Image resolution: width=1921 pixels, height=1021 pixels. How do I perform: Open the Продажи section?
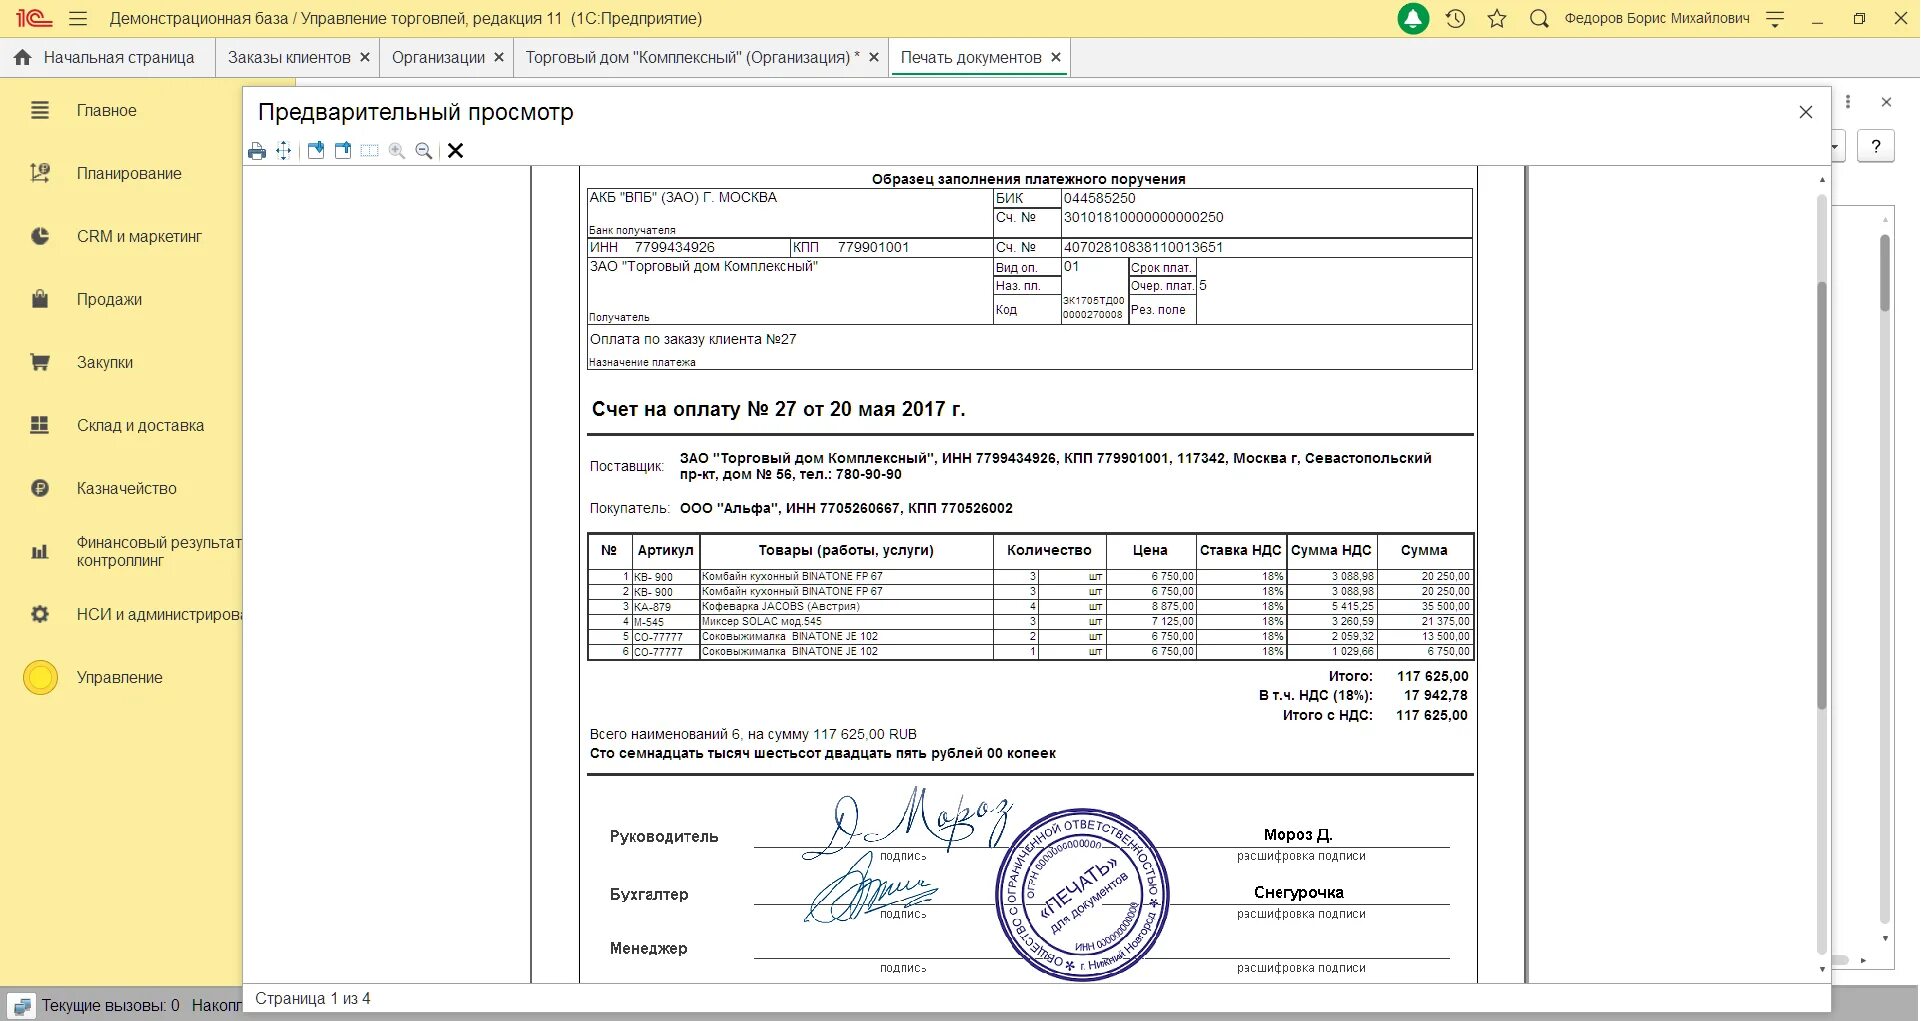[109, 300]
